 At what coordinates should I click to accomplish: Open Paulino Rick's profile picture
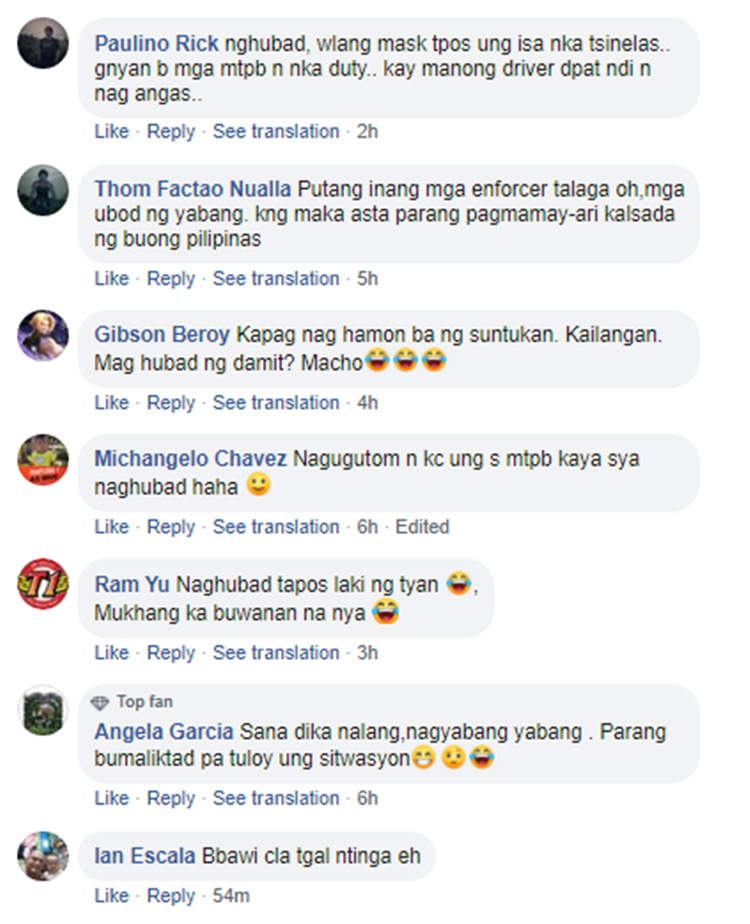tap(43, 43)
